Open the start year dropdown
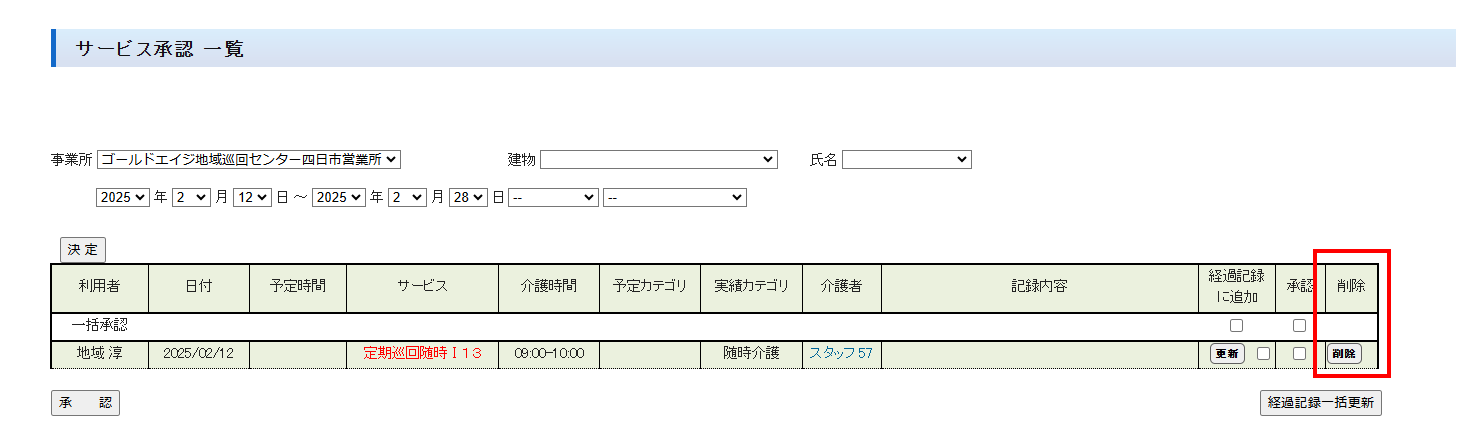This screenshot has width=1471, height=435. point(122,198)
